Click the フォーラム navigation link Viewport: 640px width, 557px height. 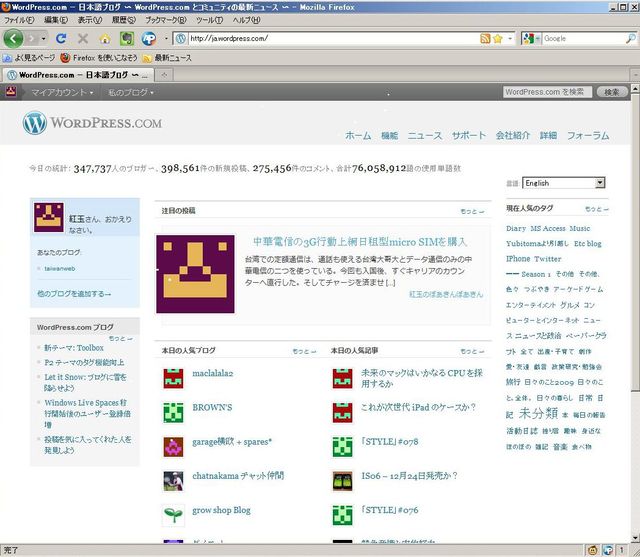pyautogui.click(x=588, y=135)
